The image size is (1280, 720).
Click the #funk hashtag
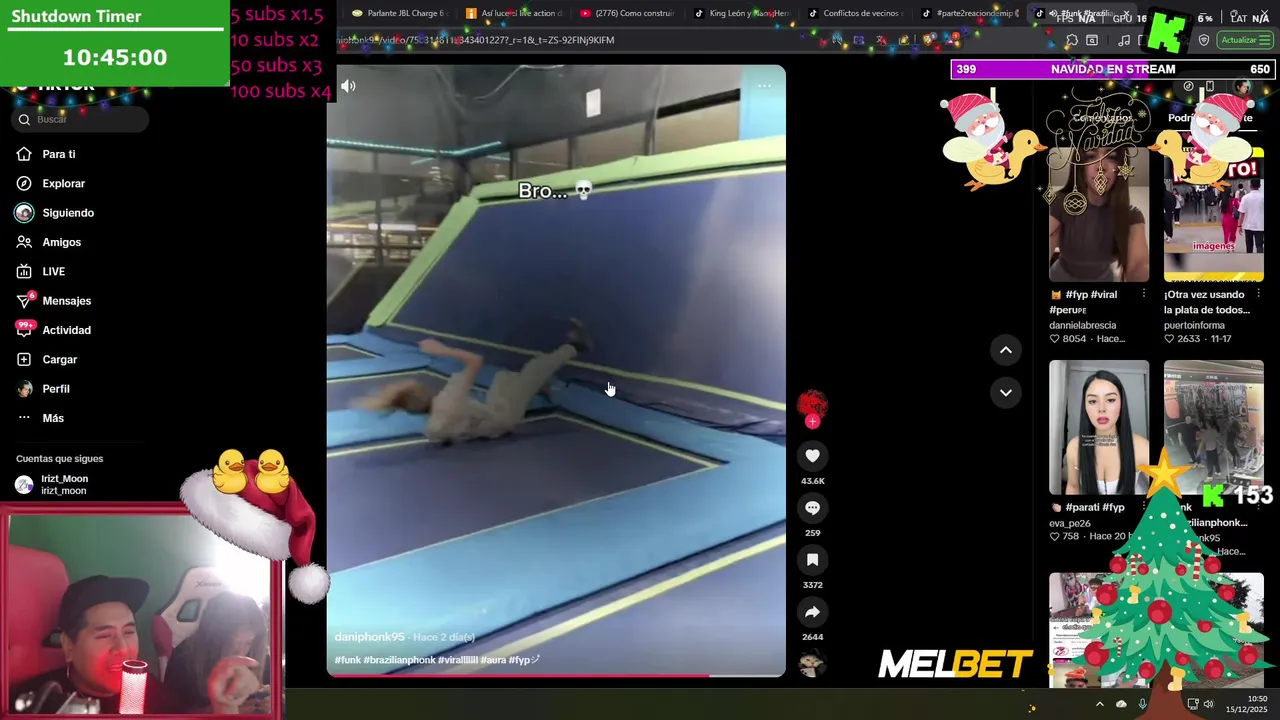point(347,660)
